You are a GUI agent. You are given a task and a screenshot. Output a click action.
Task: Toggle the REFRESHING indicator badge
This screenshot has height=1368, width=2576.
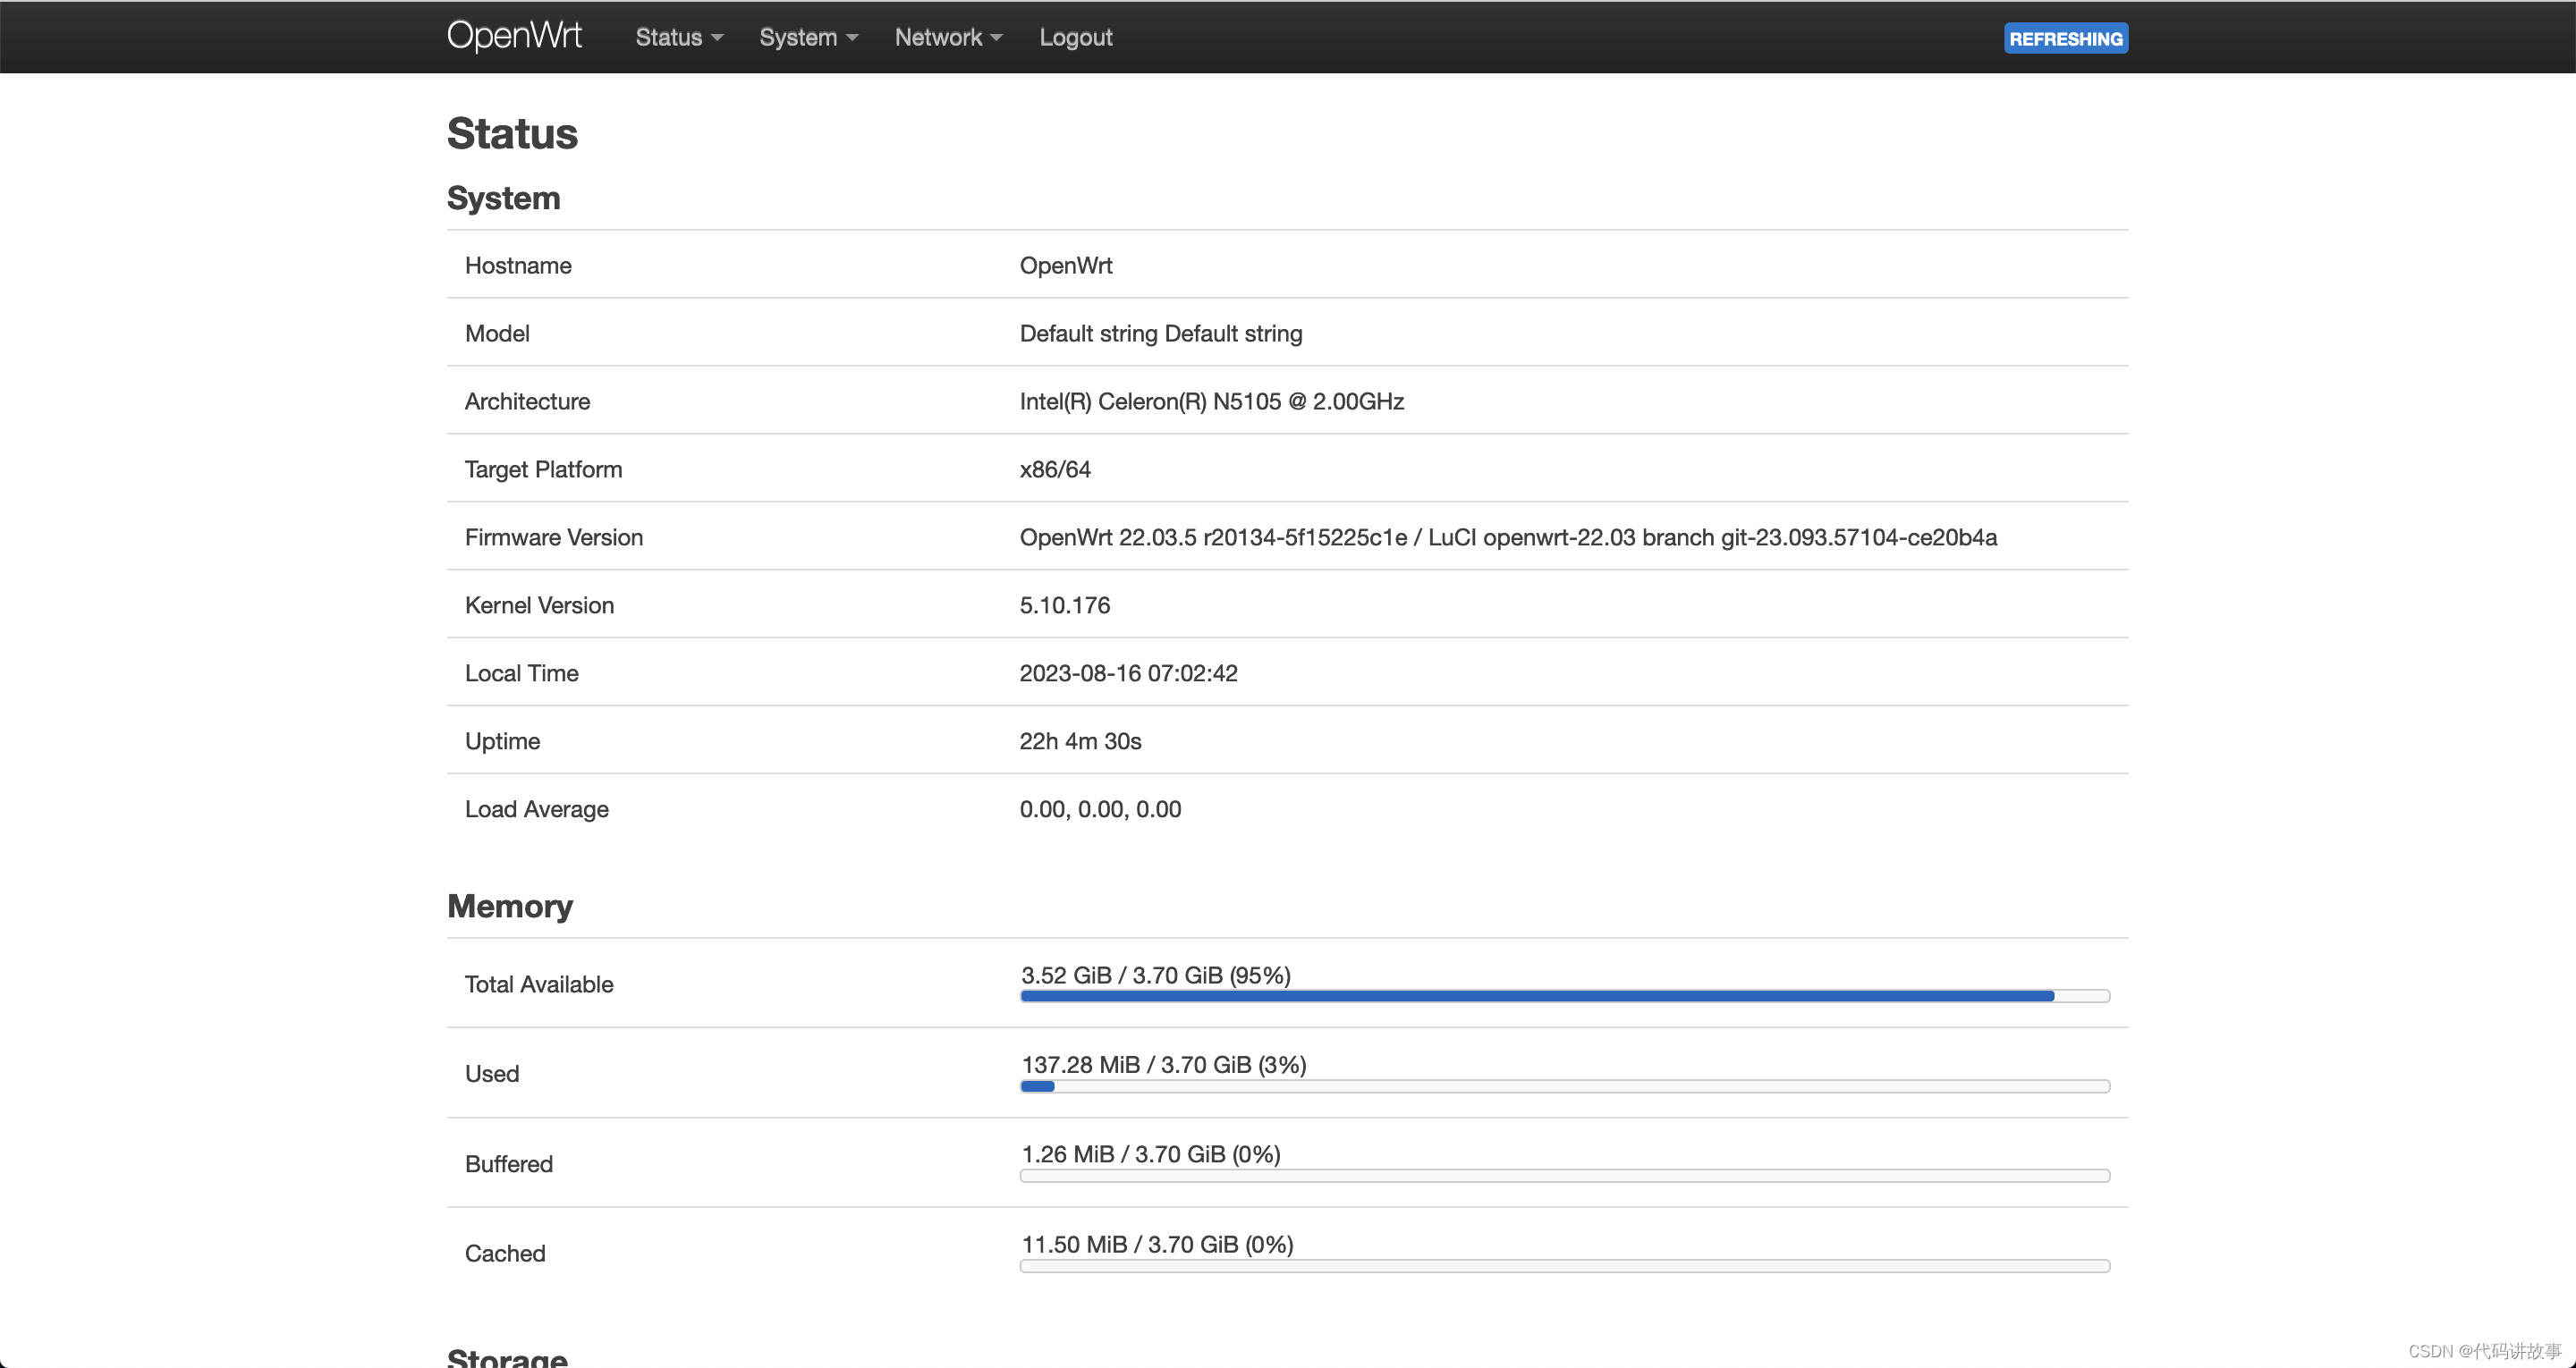[2065, 38]
